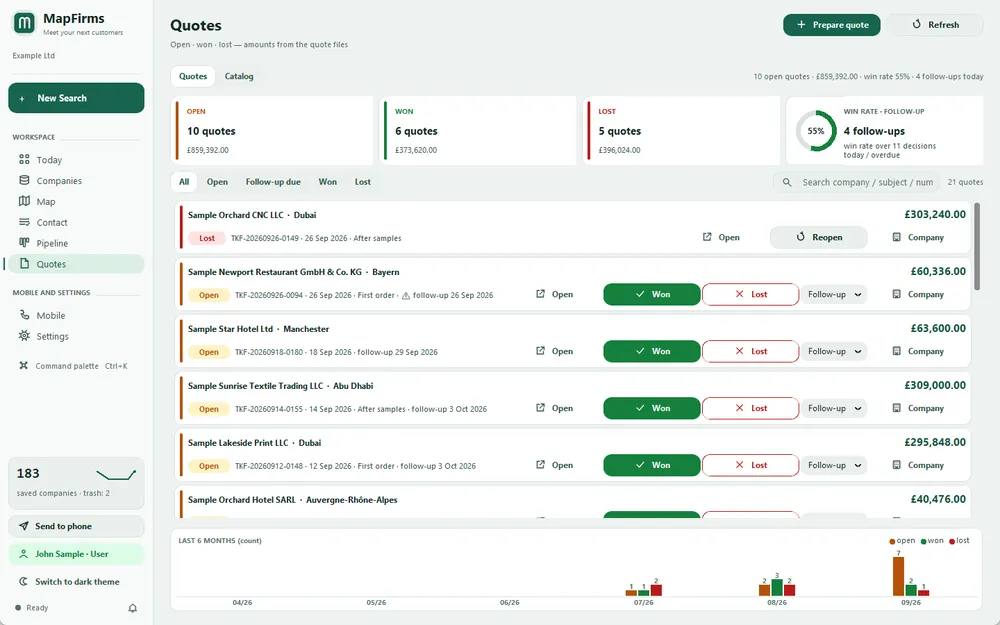Open the Sample Star Hotel quote file
Screen dimensions: 1000x625
pyautogui.click(x=555, y=351)
